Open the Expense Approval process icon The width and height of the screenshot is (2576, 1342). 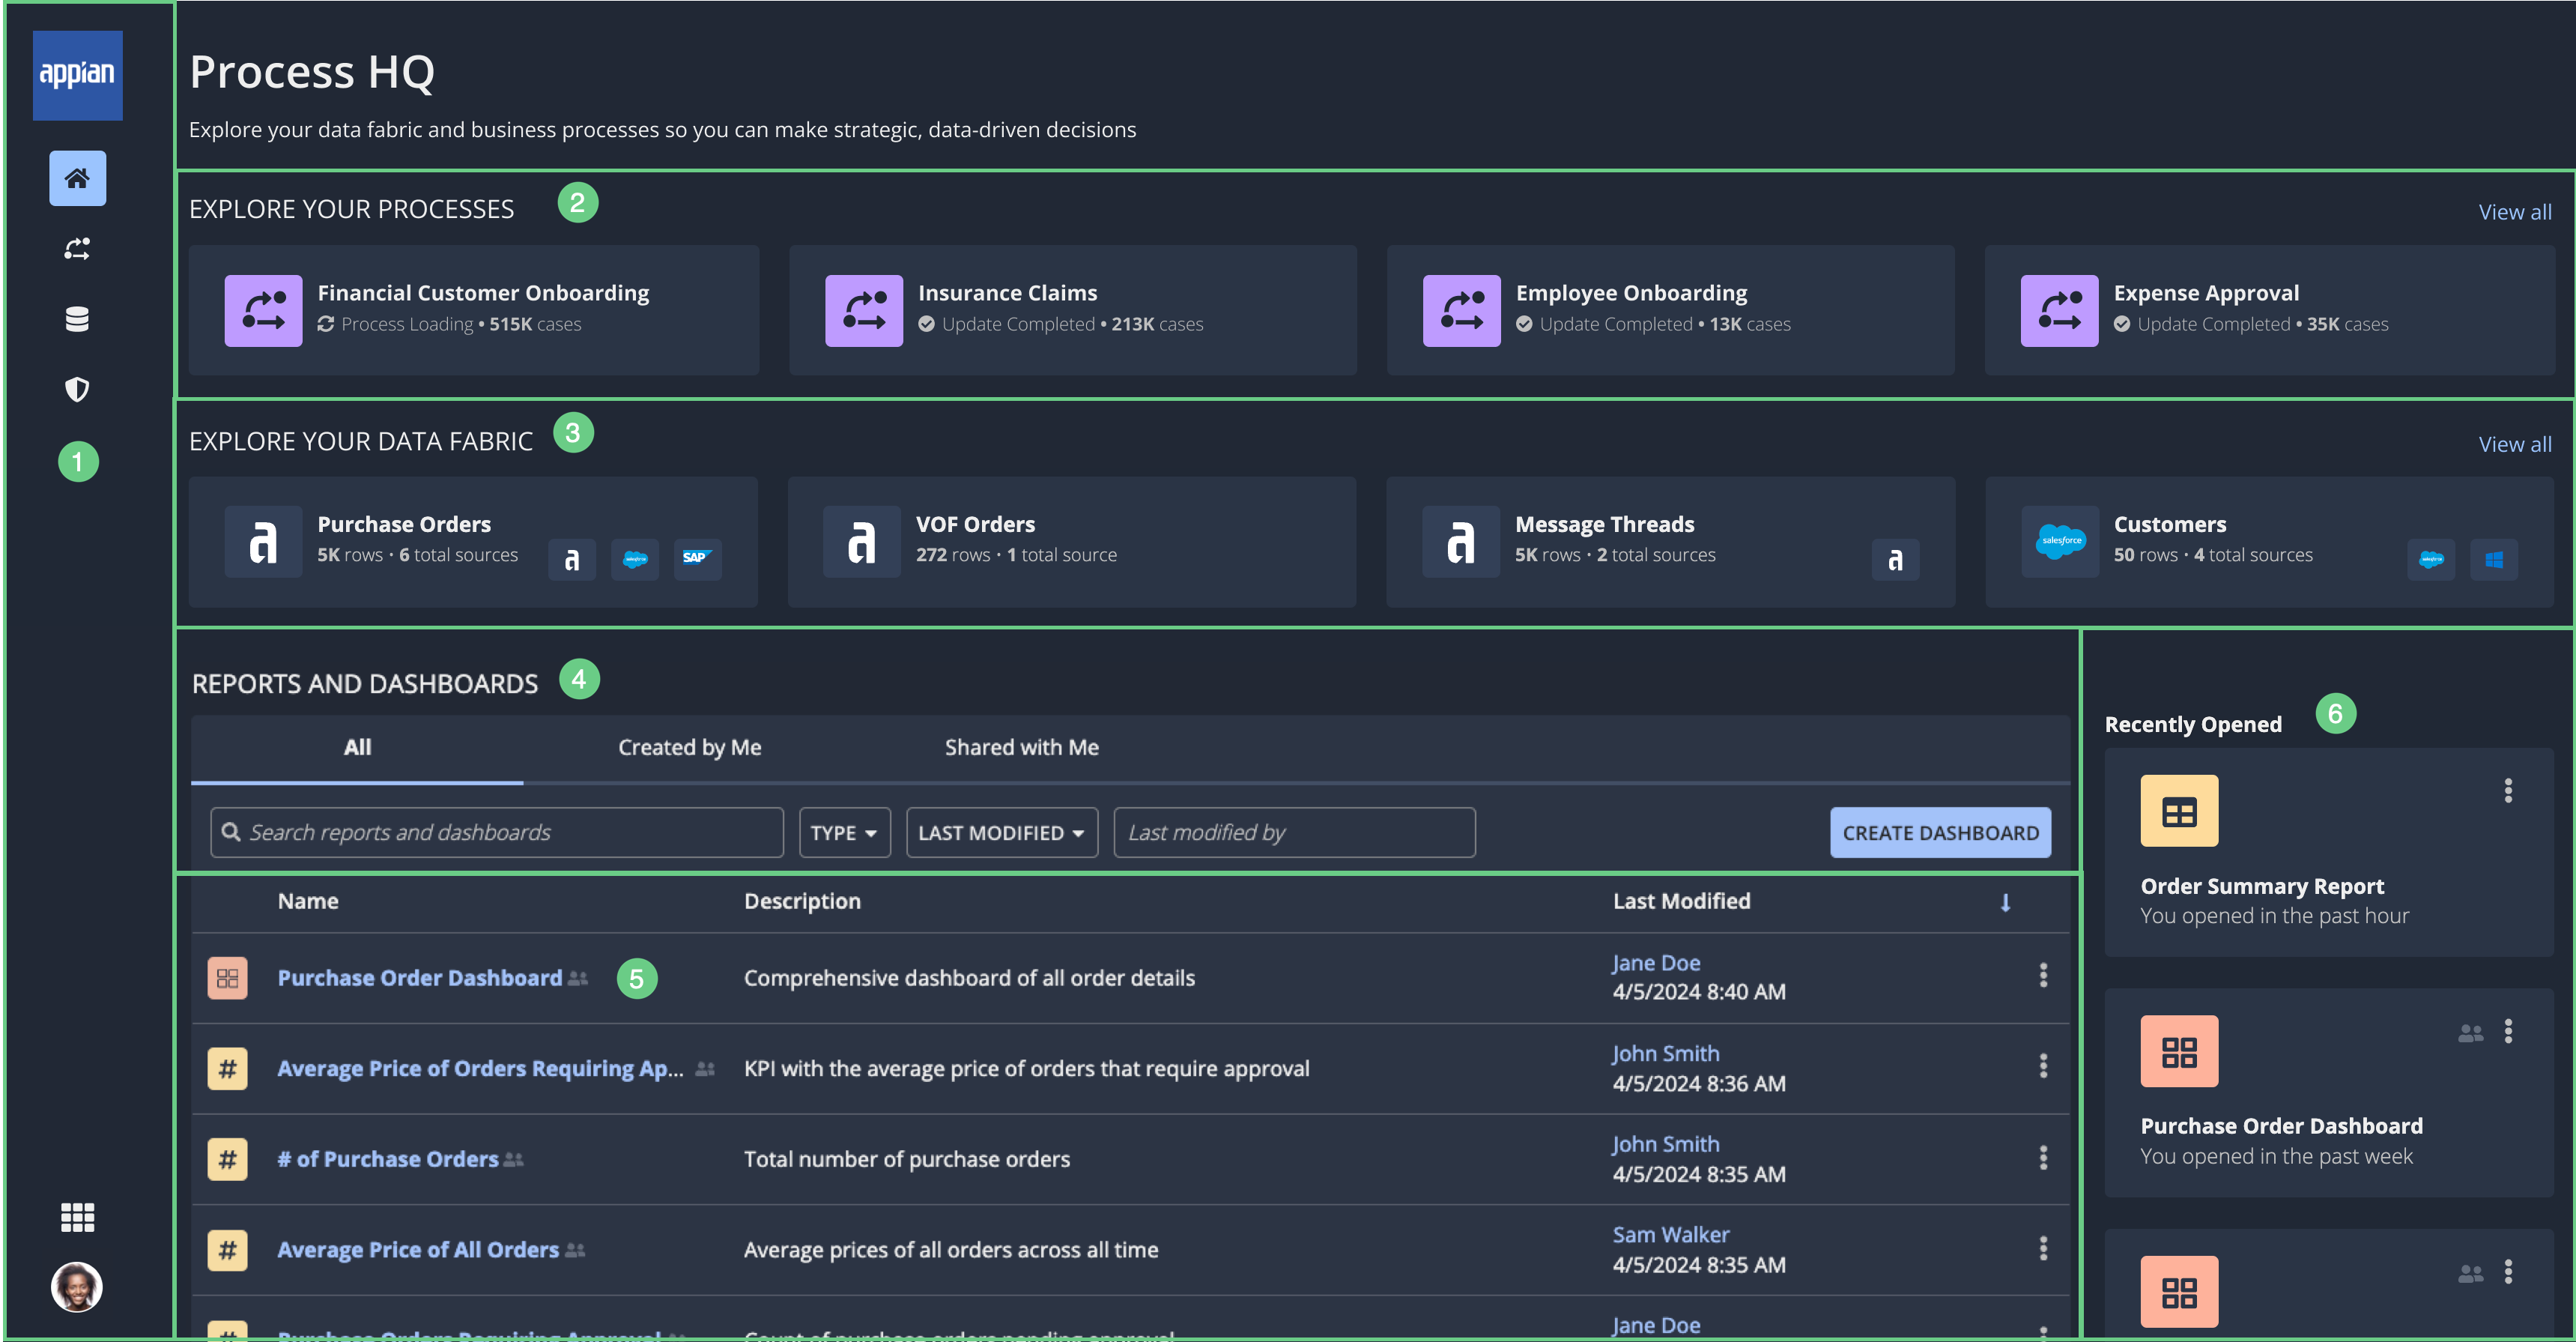coord(2059,311)
